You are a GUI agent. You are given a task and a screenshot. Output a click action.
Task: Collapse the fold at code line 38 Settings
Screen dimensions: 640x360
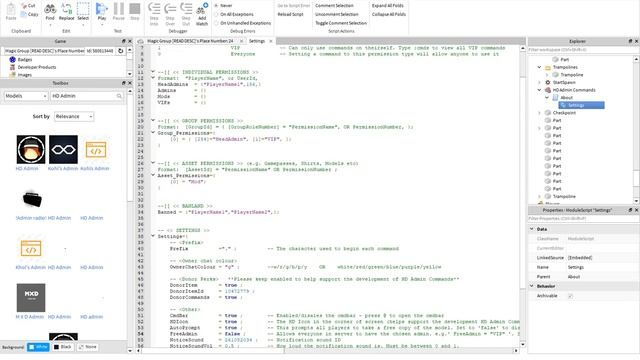[153, 236]
